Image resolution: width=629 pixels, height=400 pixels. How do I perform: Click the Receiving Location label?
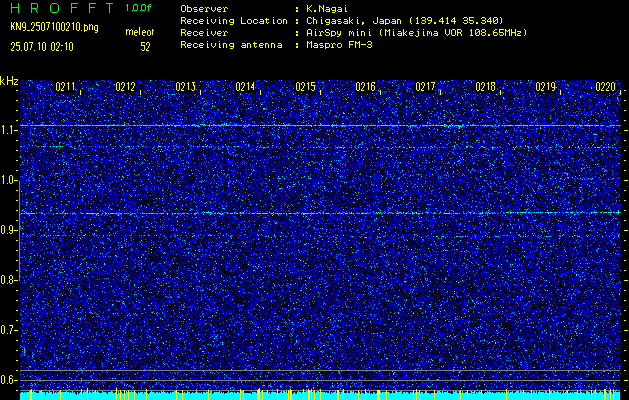point(234,21)
